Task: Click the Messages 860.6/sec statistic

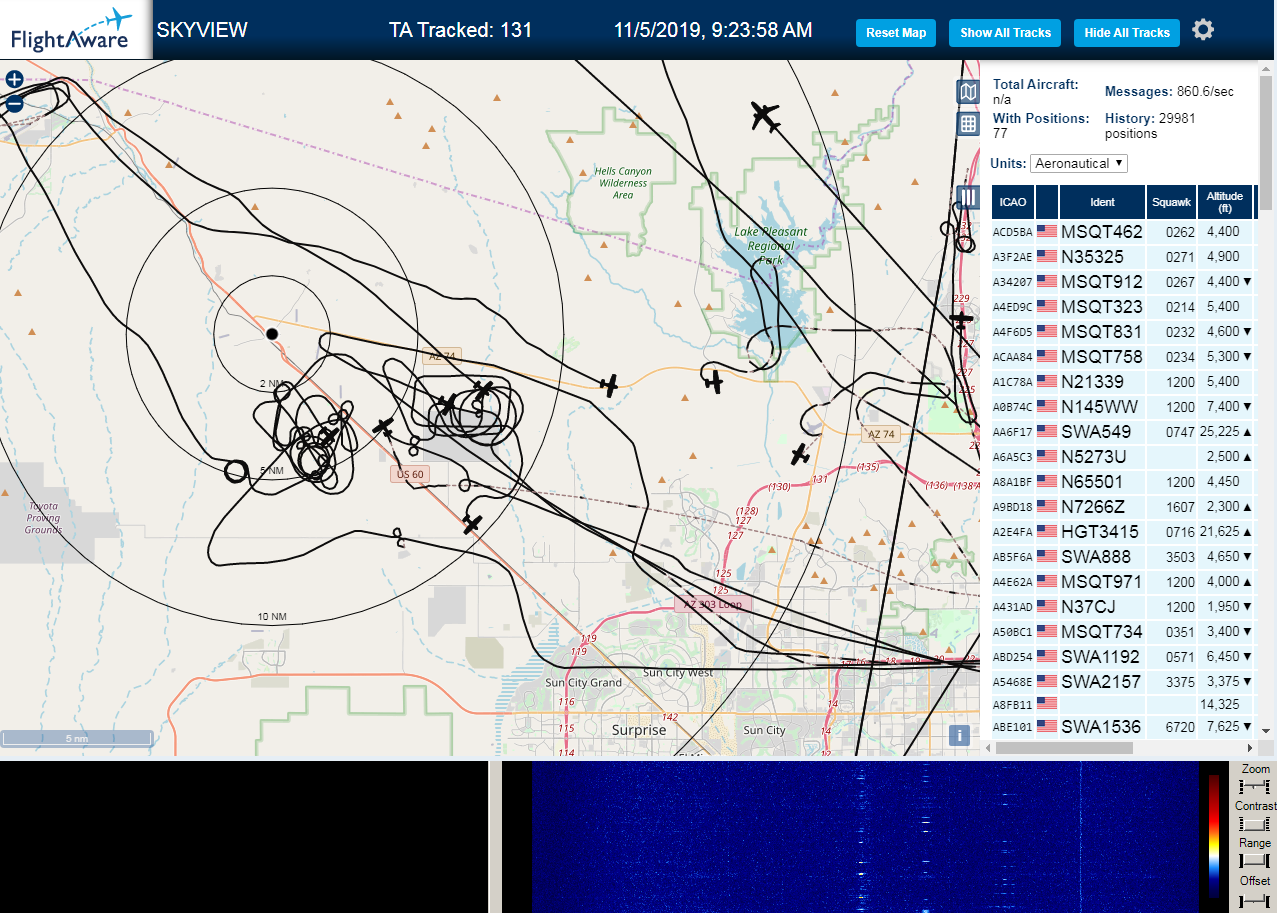Action: point(1169,92)
